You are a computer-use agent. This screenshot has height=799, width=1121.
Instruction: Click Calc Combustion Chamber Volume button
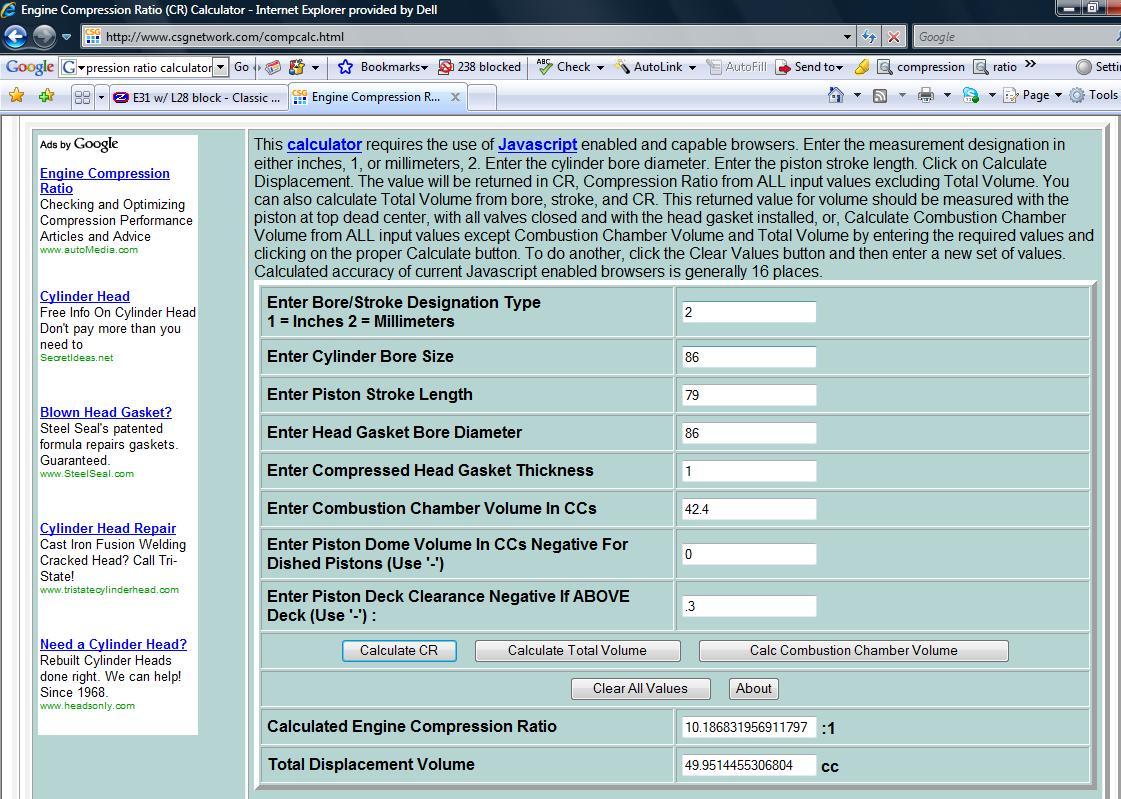click(x=854, y=650)
